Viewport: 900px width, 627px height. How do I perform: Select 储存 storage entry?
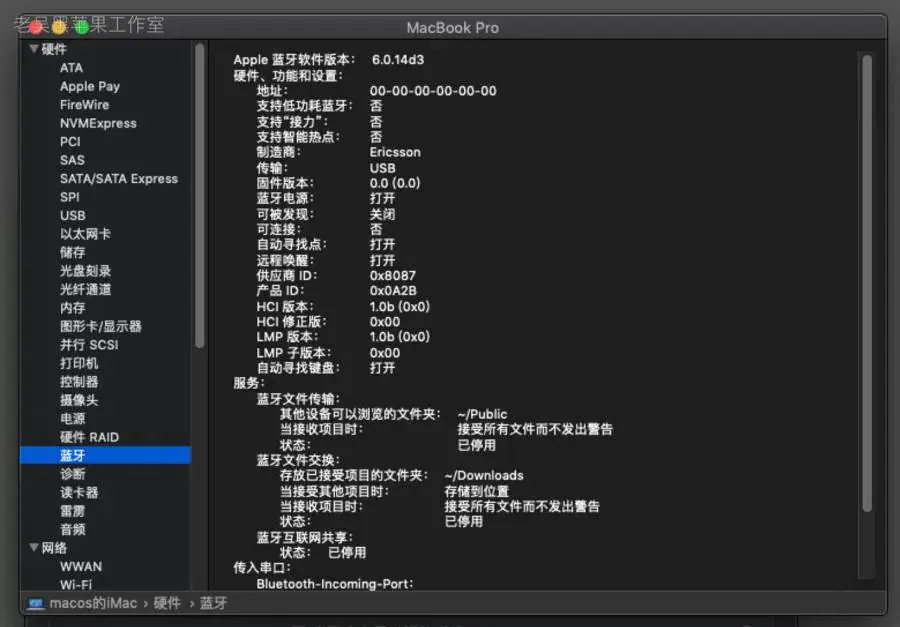[72, 252]
